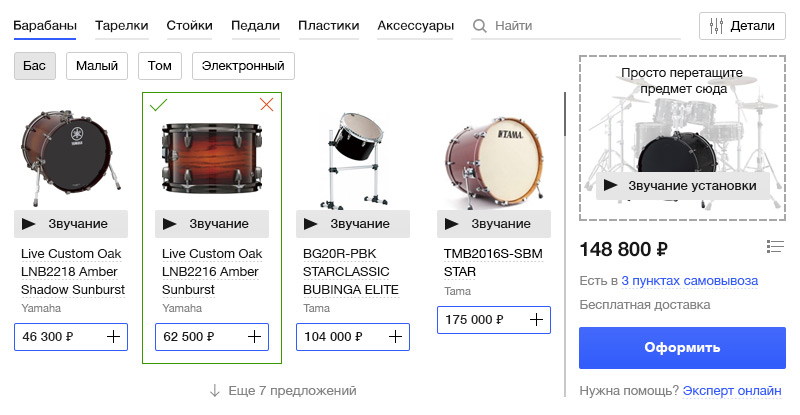
Task: Play sound of BG20R-PBK Starclassic drum
Action: point(353,224)
